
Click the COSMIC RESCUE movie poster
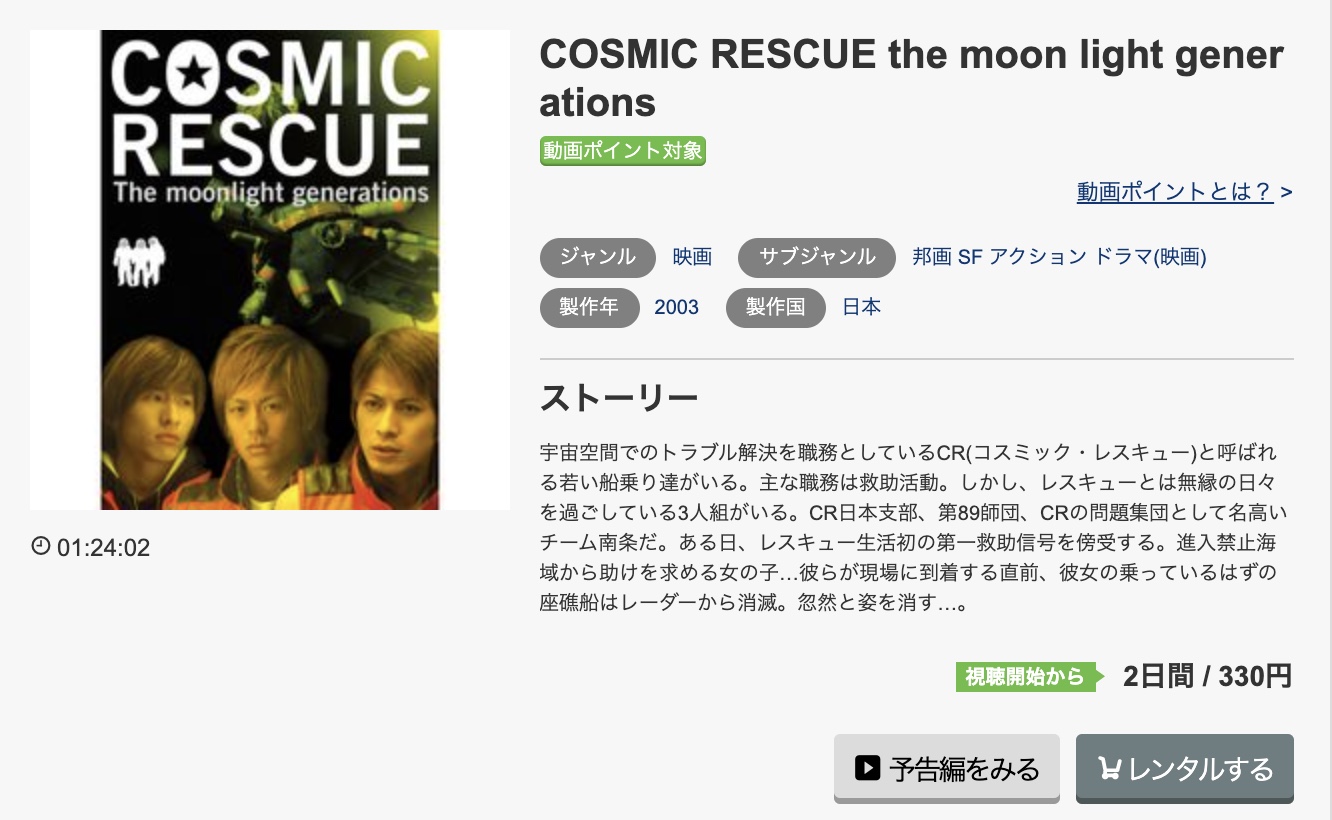click(269, 270)
